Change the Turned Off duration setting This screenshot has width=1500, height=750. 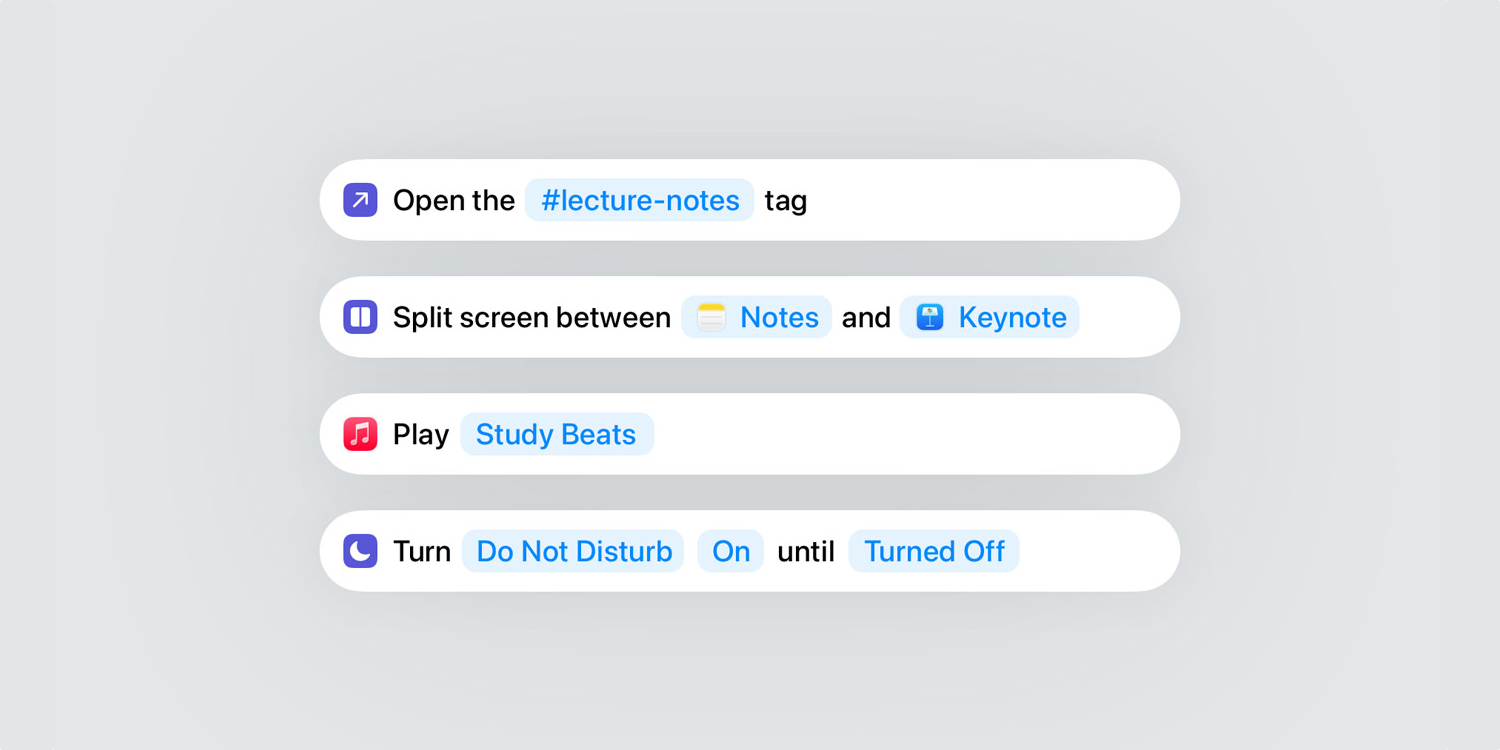[934, 551]
